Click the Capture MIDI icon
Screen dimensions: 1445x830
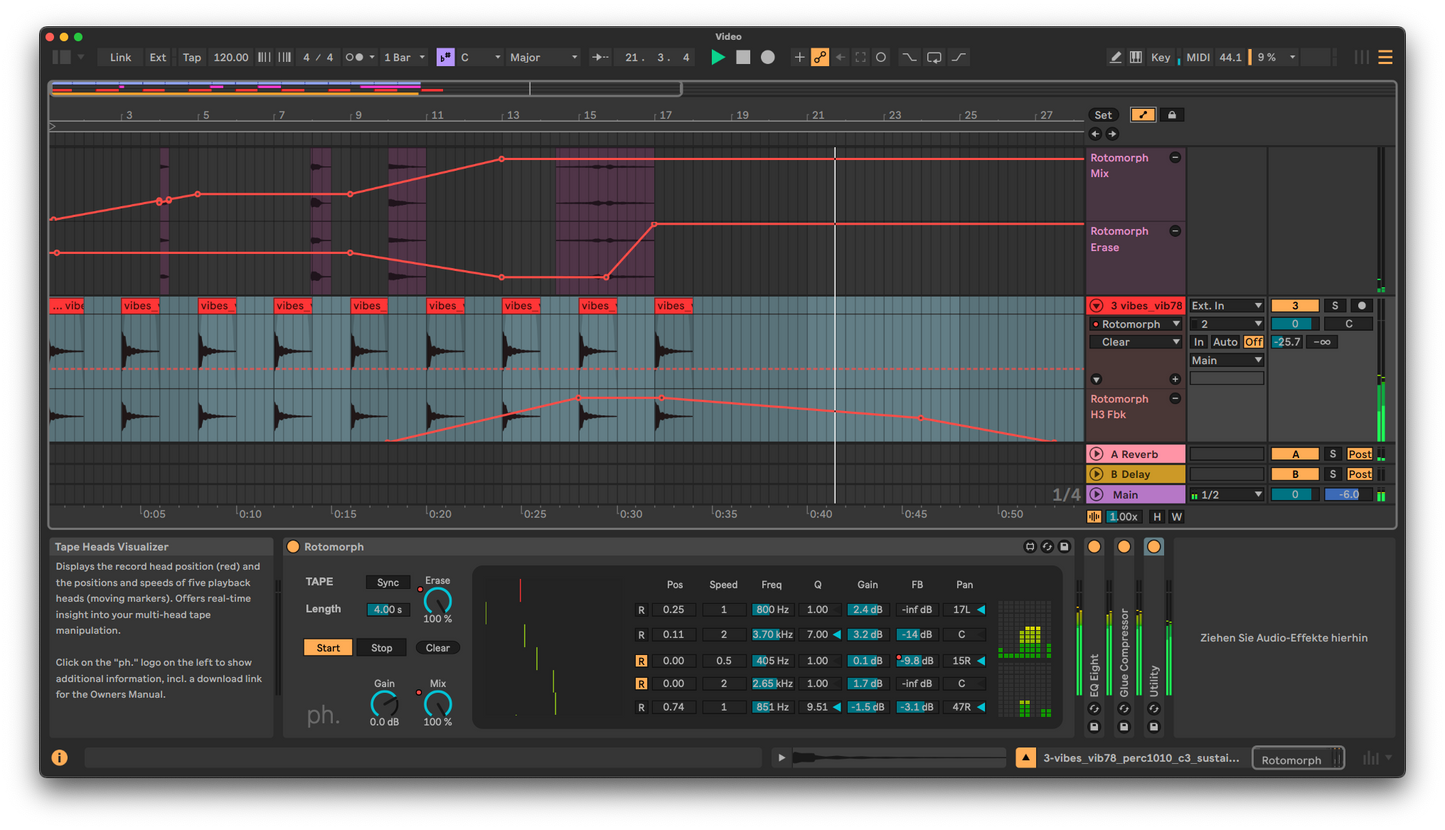[x=860, y=58]
